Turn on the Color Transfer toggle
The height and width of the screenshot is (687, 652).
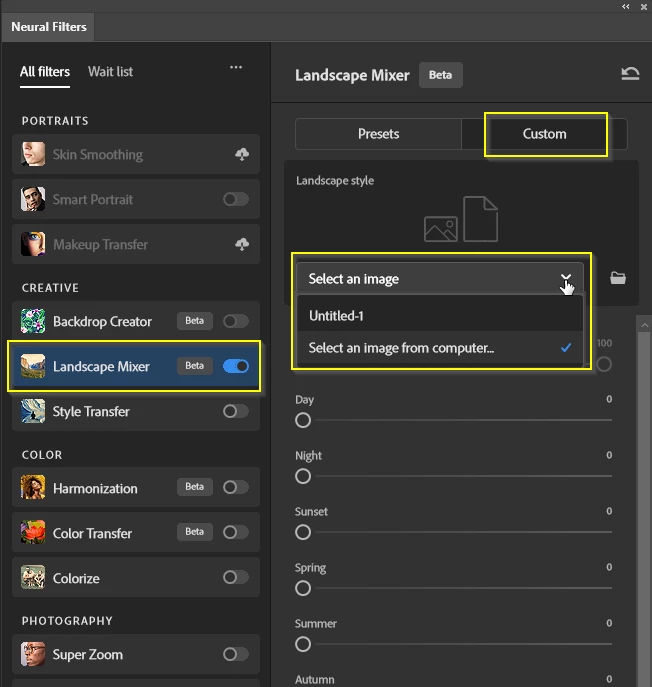(x=236, y=532)
